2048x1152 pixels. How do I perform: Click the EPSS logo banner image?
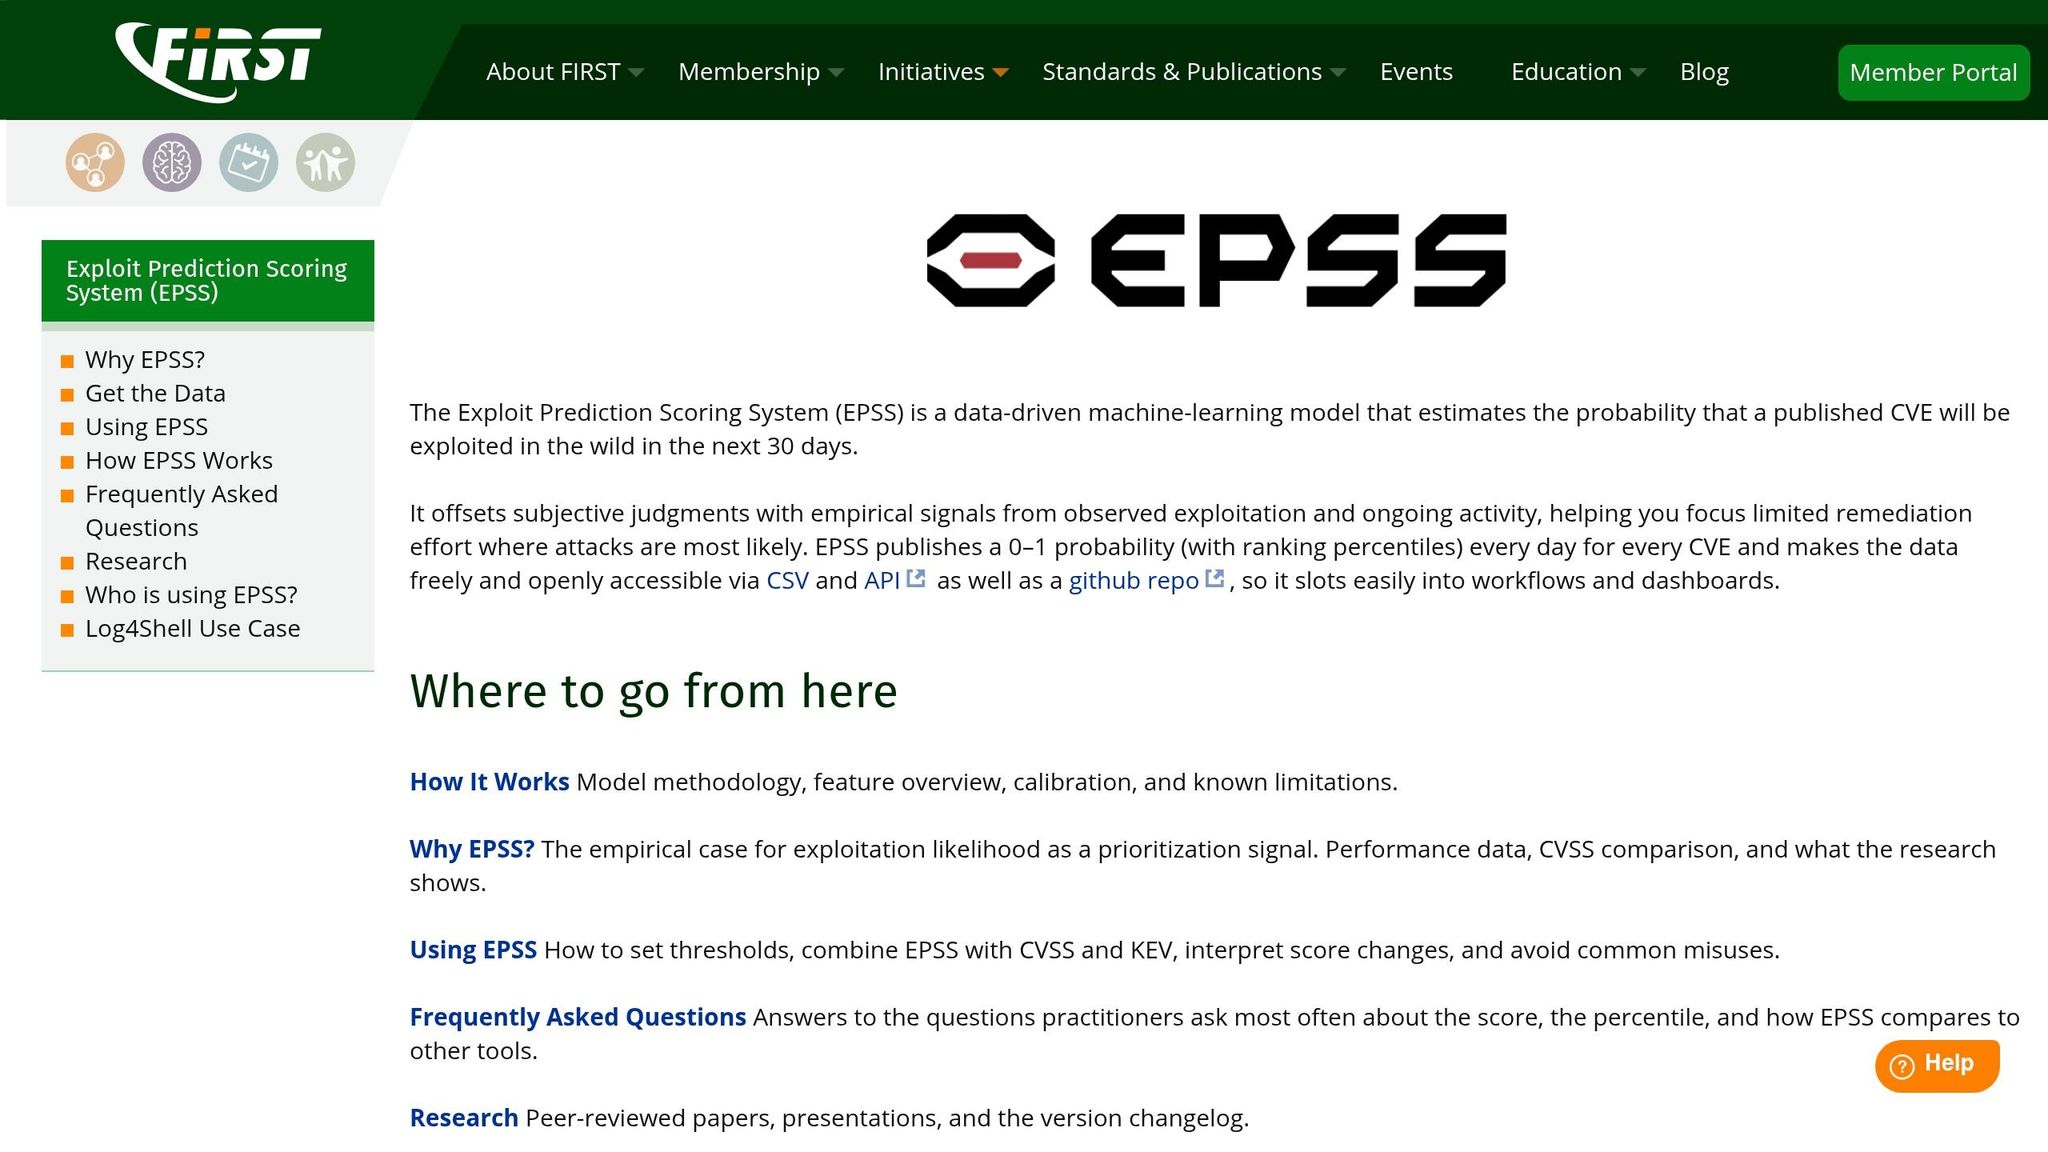click(x=1216, y=260)
